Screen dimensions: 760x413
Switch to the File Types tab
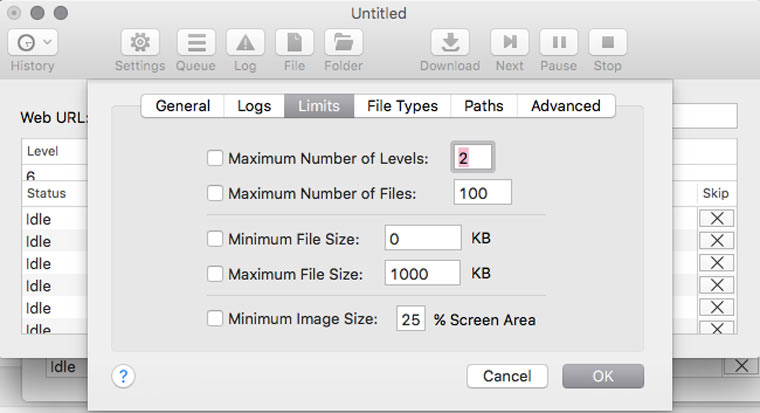tap(402, 106)
